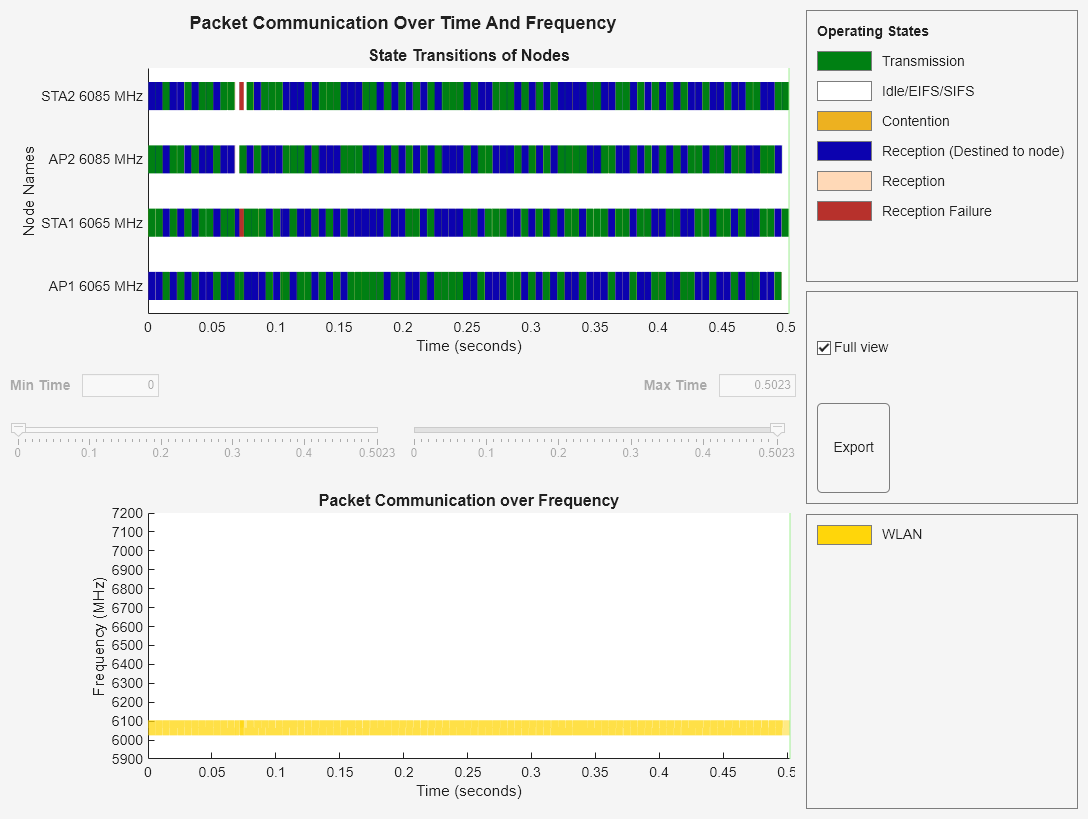1088x819 pixels.
Task: Click the Min Time input field
Action: pos(120,385)
